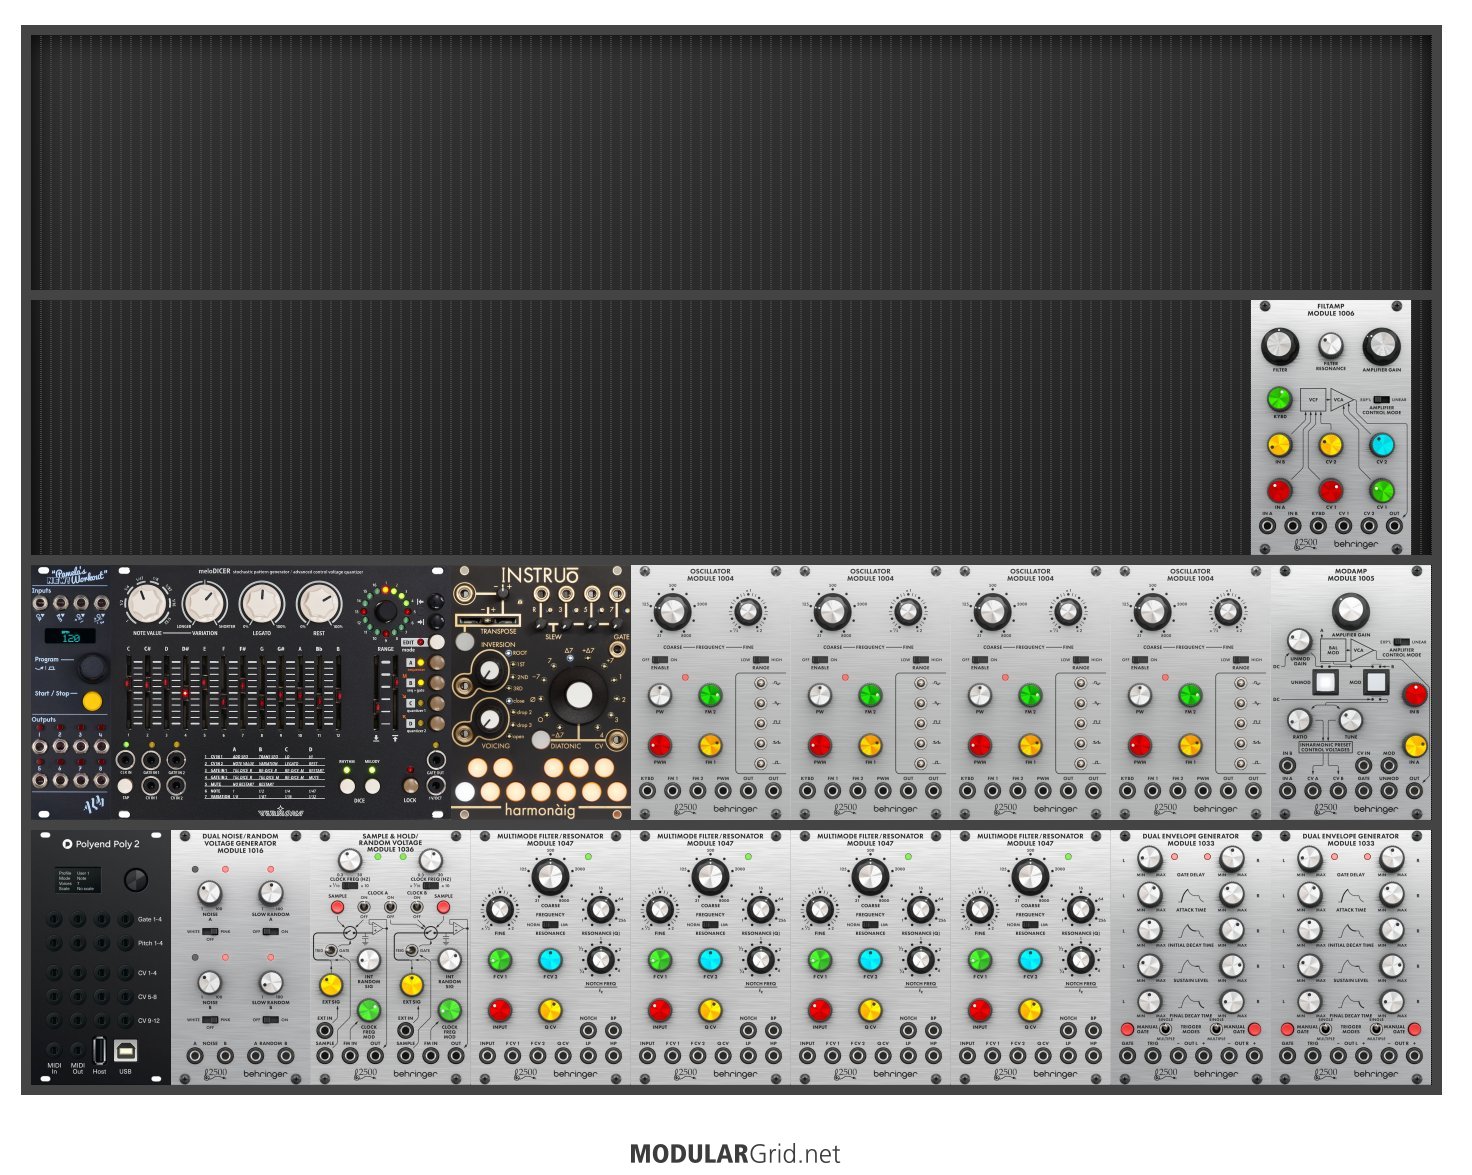
Task: Click the "120" tempo display on Pamela's Workout
Action: (72, 637)
